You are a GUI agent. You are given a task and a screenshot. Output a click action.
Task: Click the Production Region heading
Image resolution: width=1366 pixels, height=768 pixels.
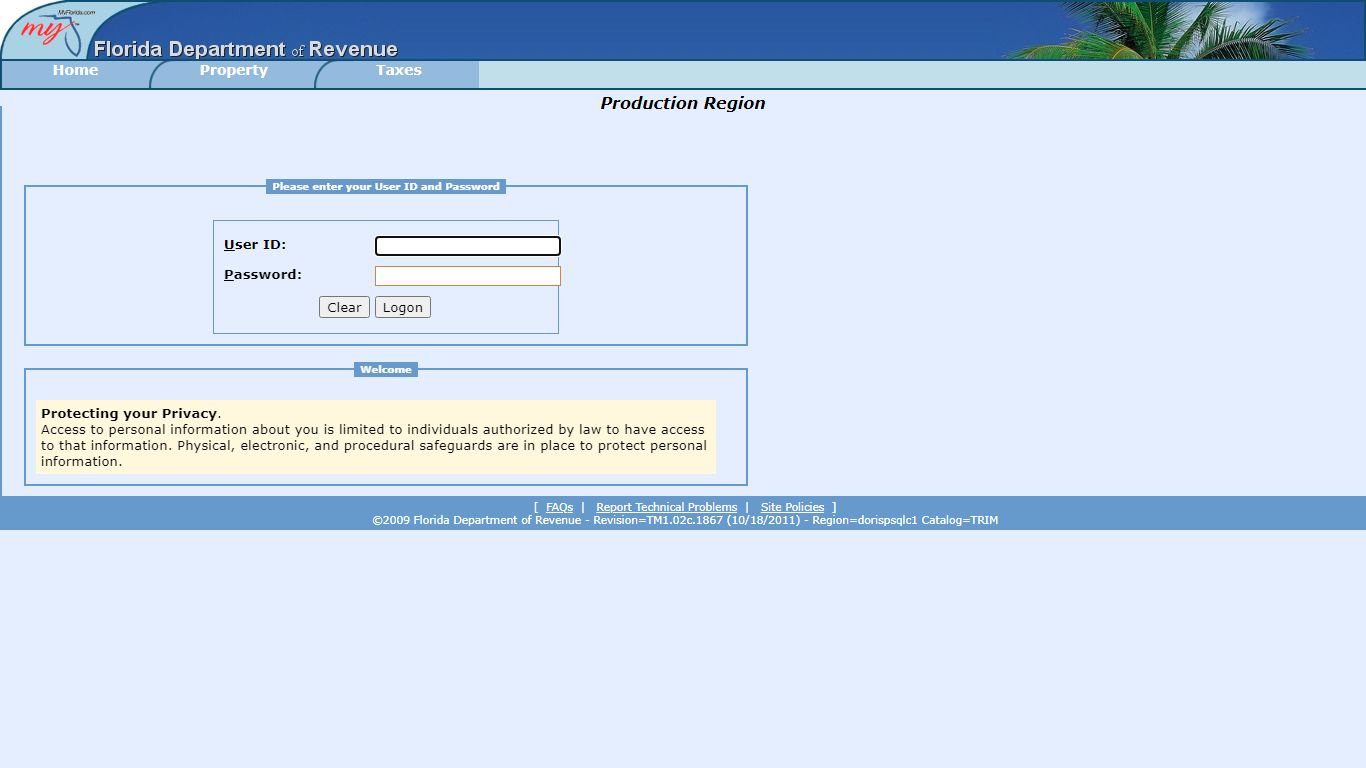[x=683, y=103]
